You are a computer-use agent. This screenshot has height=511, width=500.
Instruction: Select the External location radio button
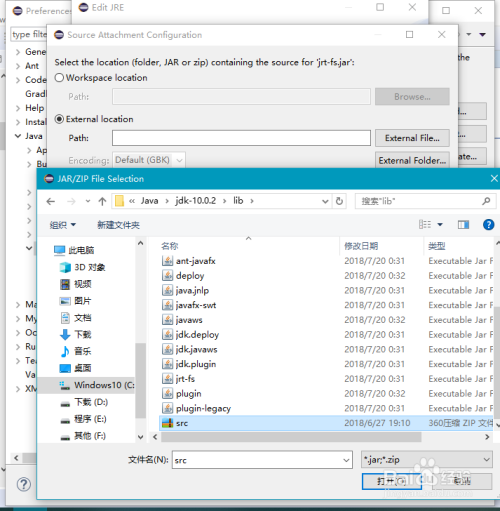(59, 119)
